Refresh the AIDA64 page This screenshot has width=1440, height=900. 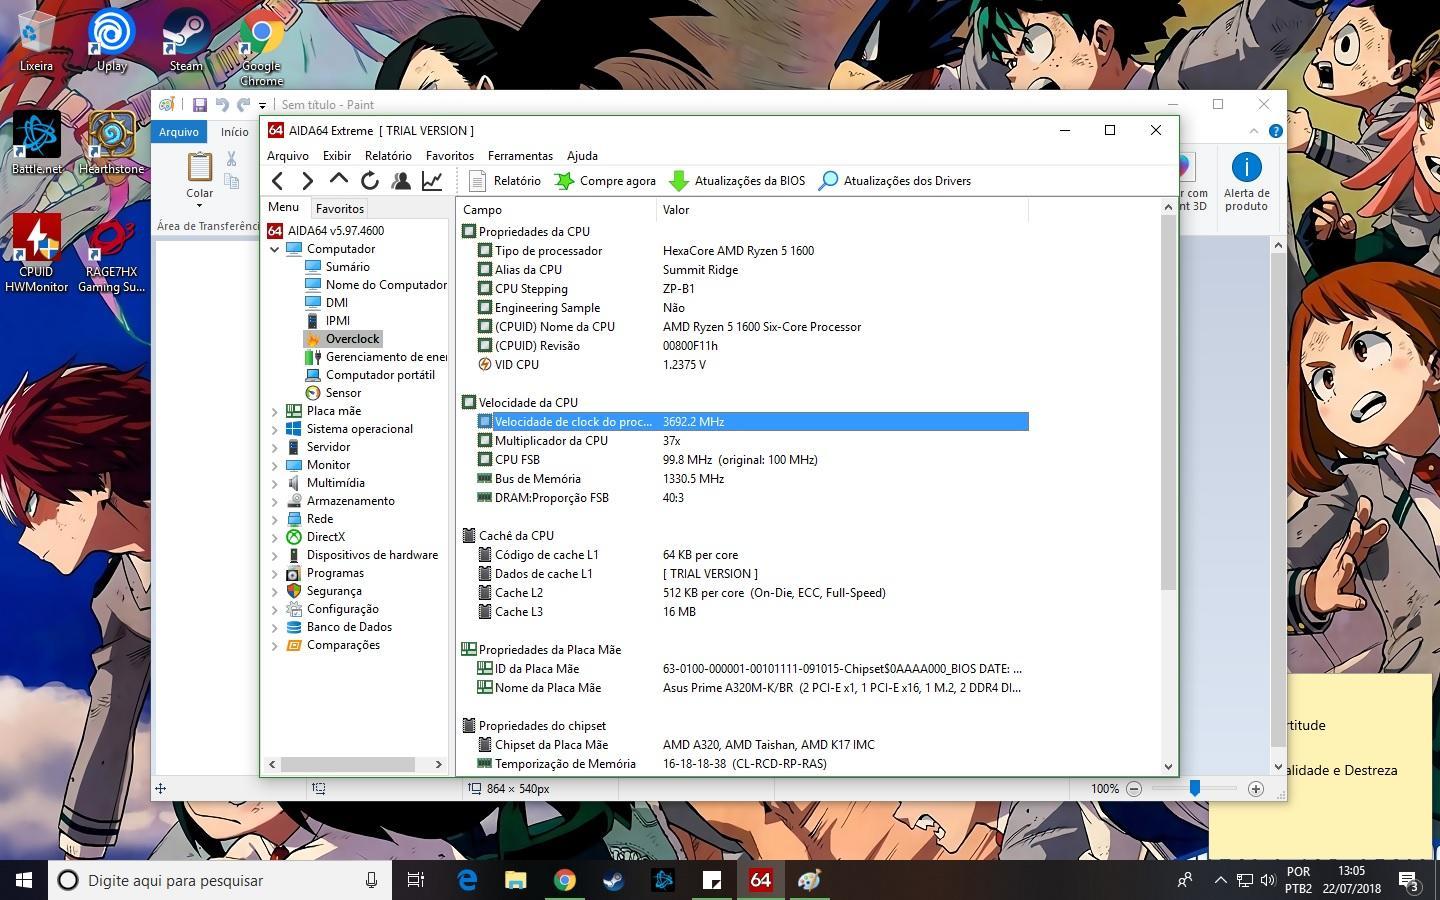(x=370, y=181)
